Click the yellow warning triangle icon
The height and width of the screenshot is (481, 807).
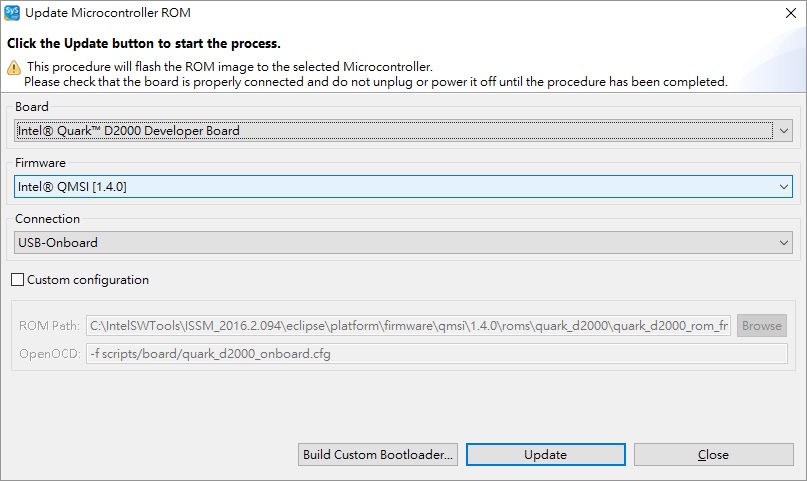tap(14, 67)
